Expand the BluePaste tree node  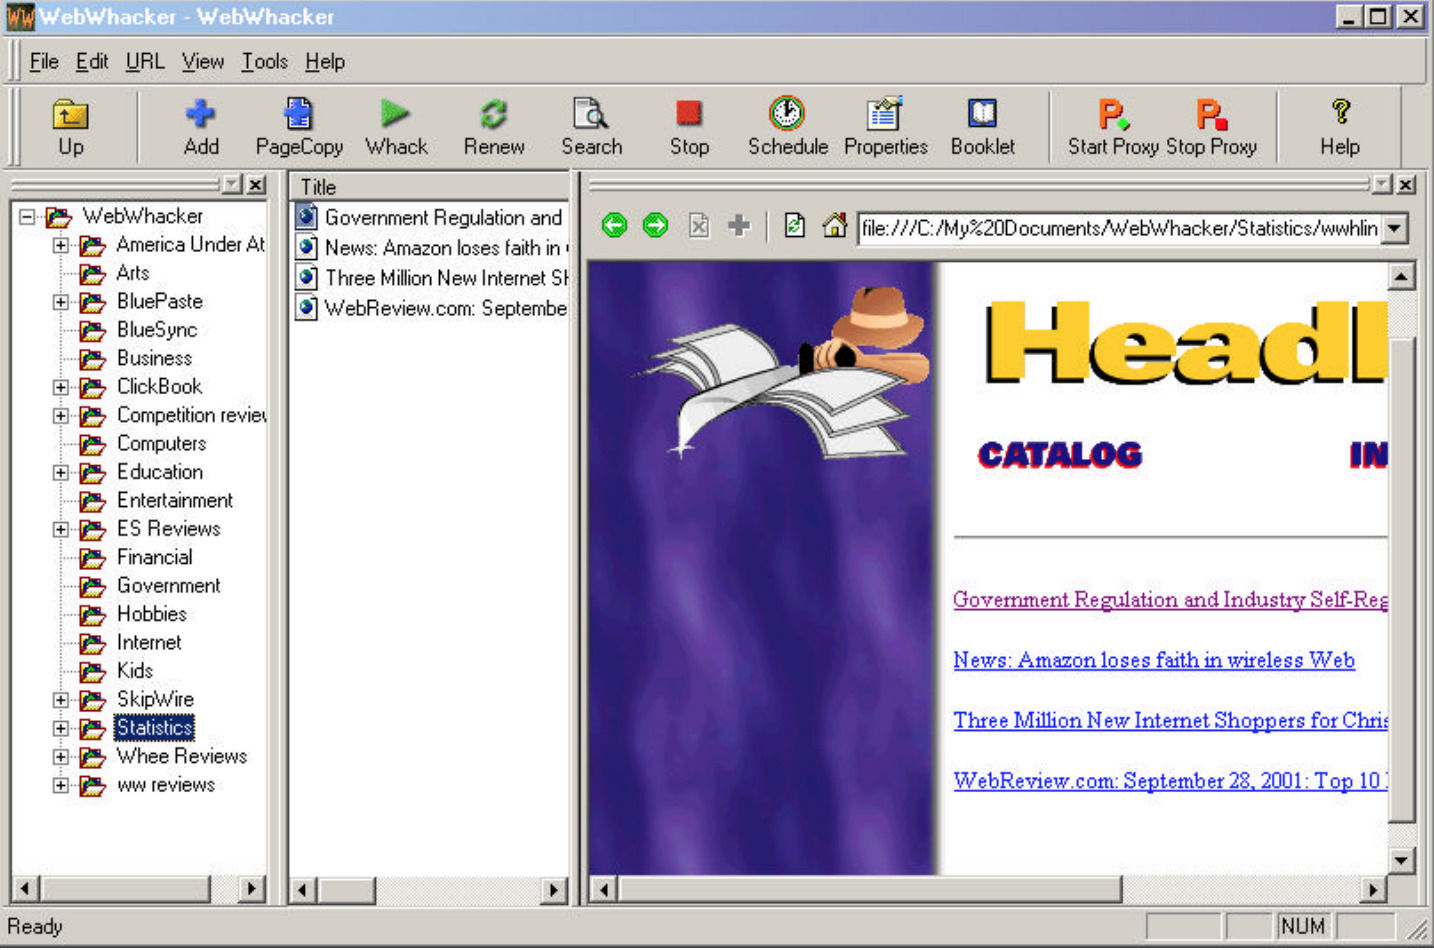62,301
